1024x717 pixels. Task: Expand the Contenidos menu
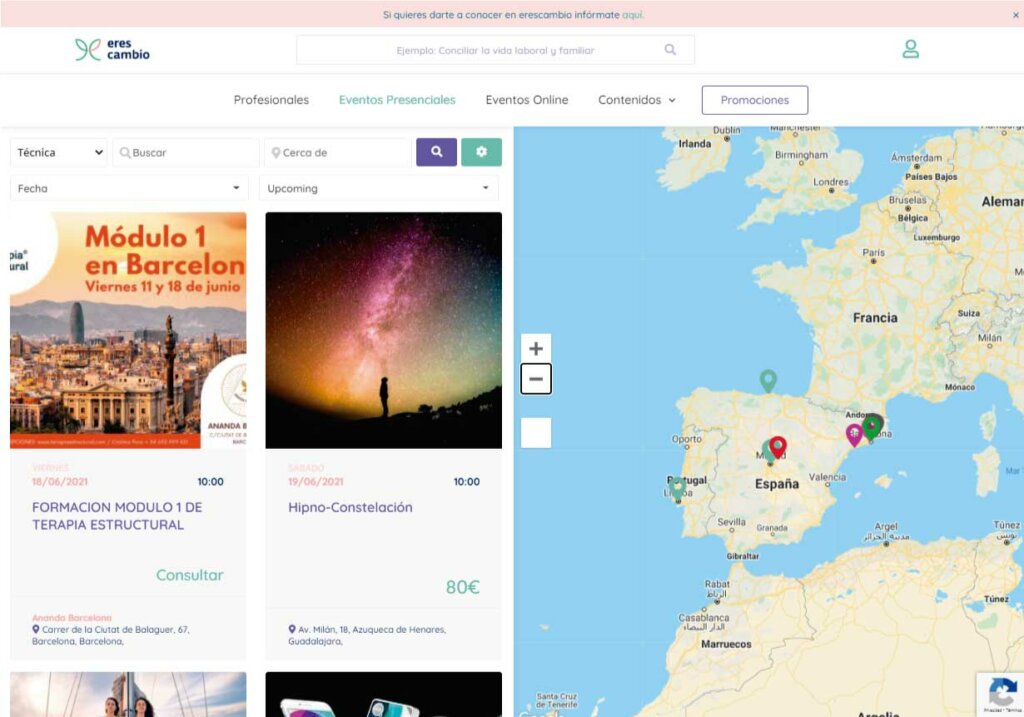637,100
